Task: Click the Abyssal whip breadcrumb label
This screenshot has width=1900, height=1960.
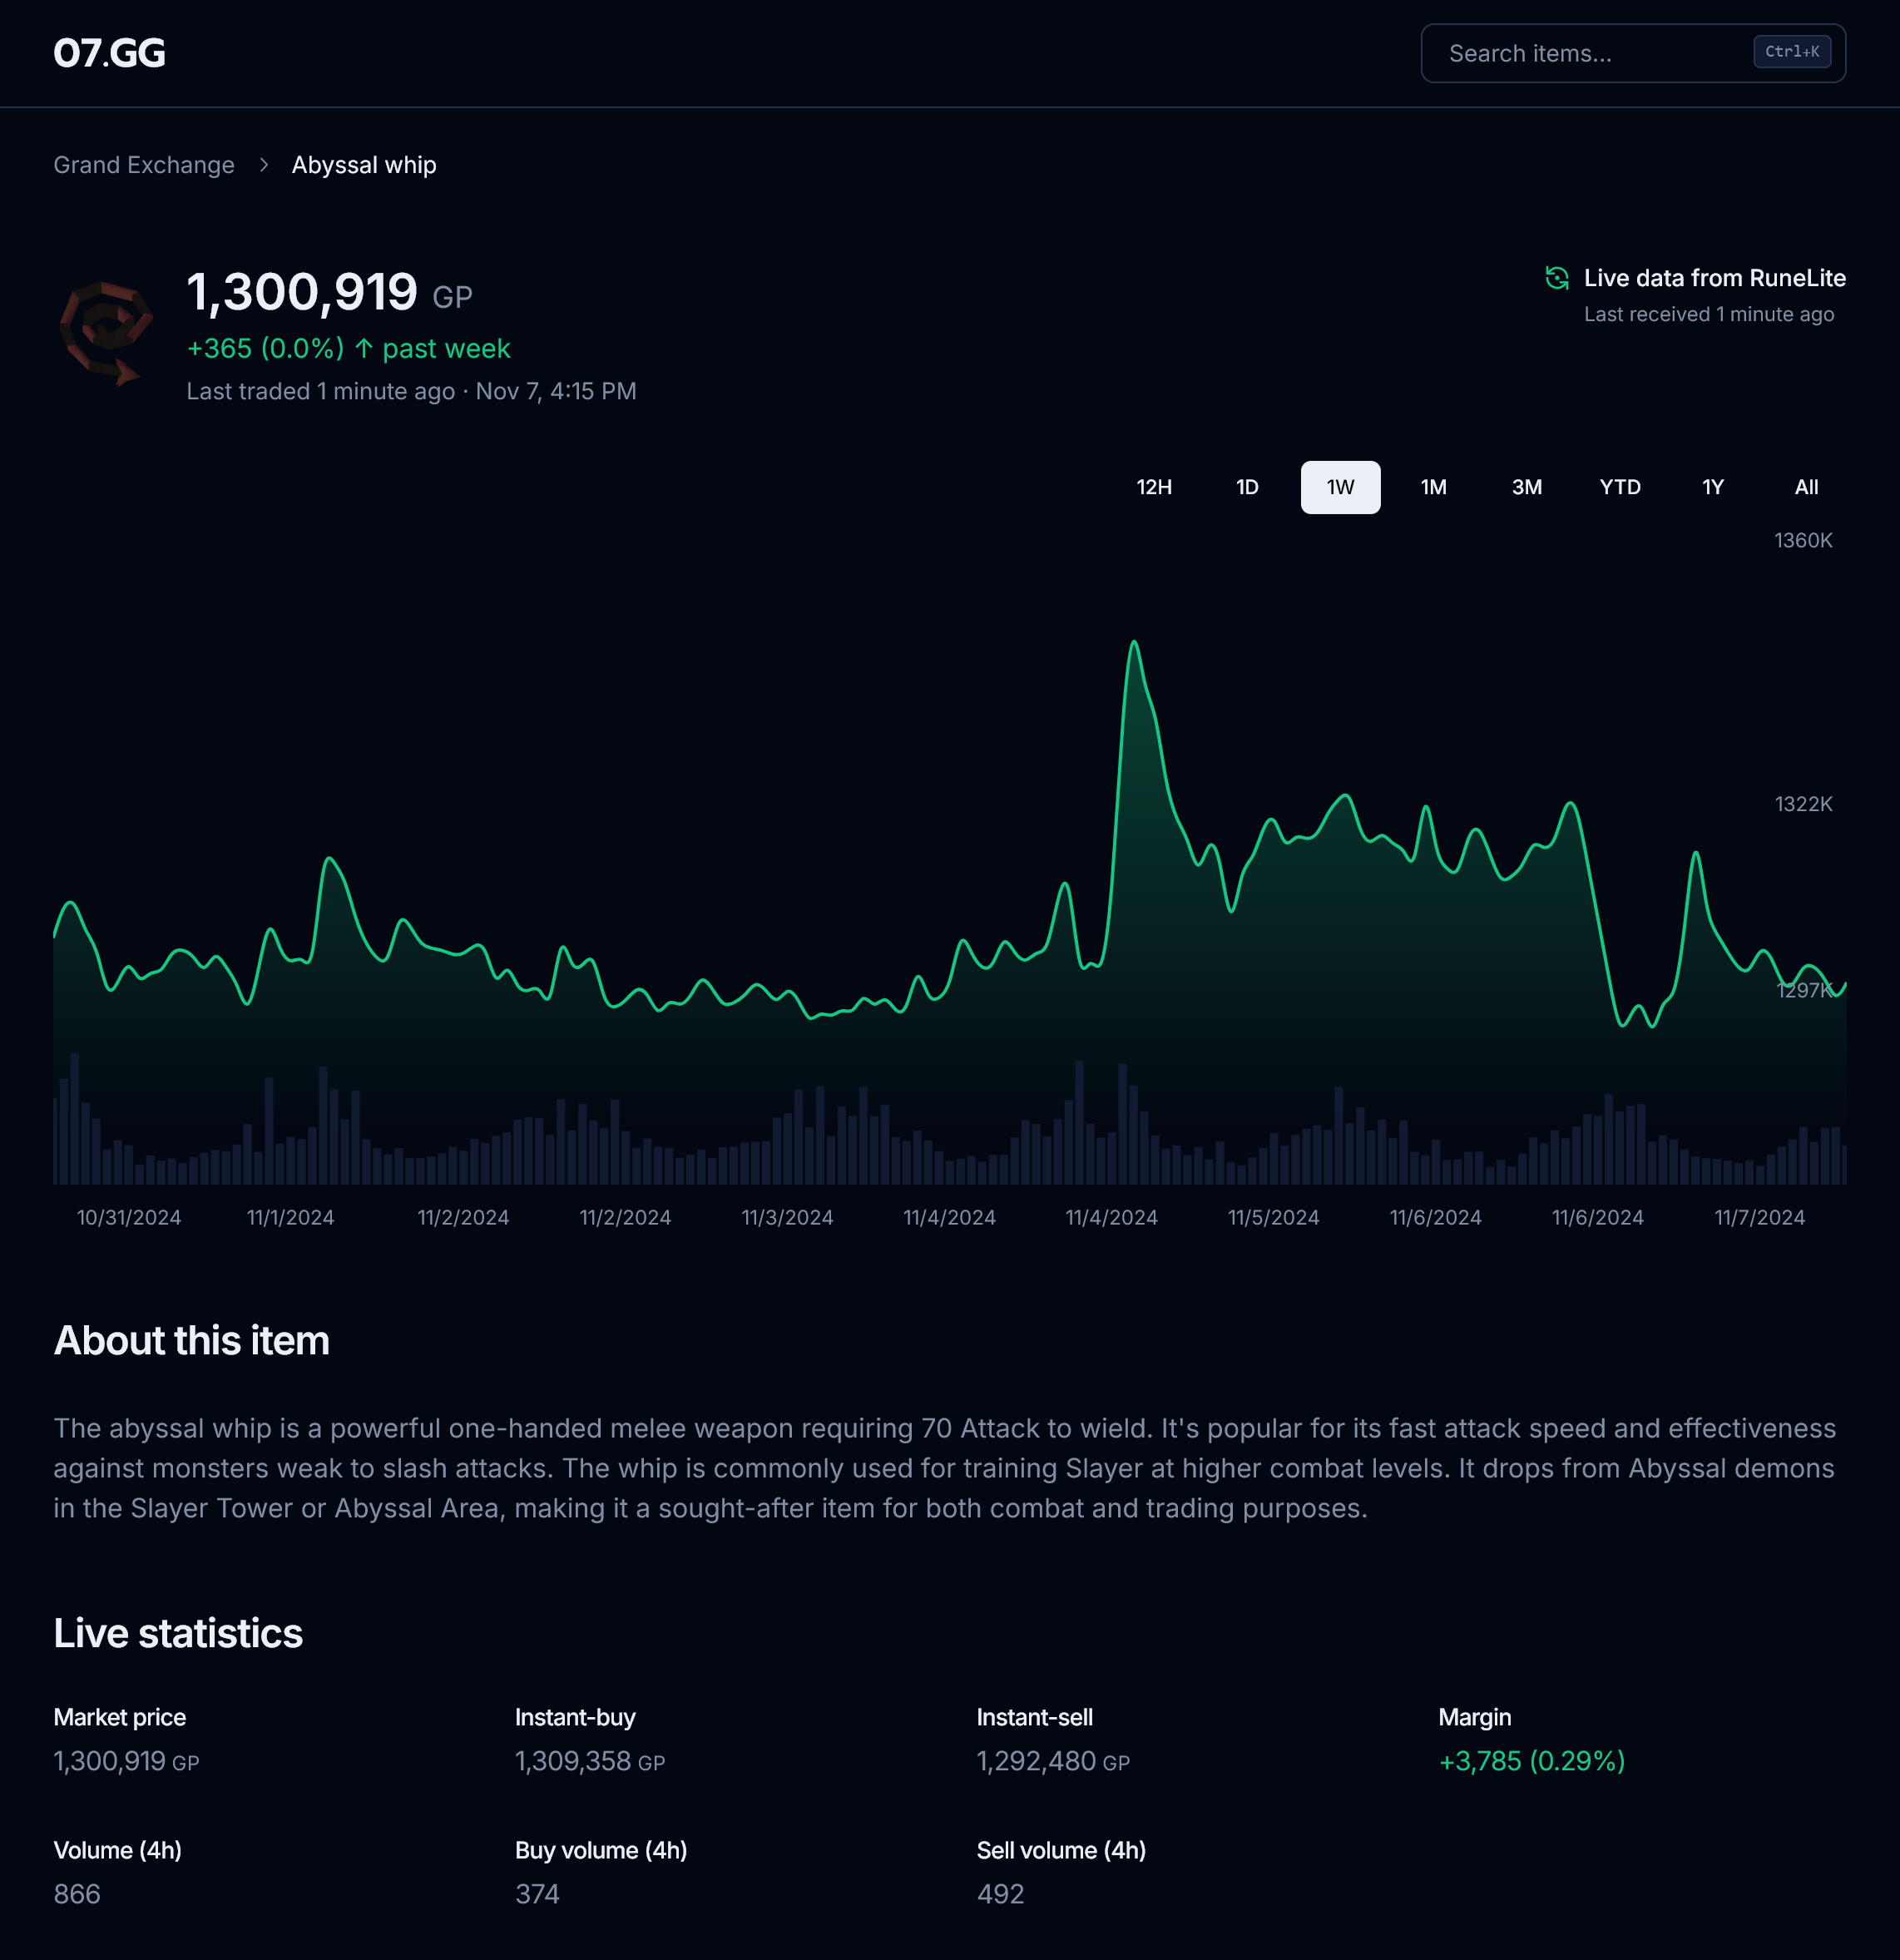Action: tap(363, 164)
